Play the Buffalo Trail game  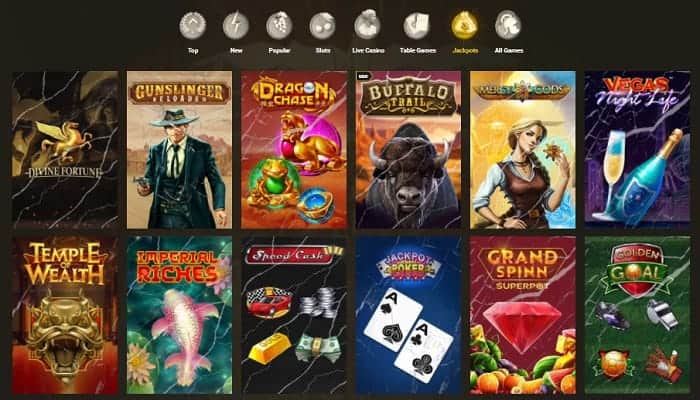coord(408,150)
